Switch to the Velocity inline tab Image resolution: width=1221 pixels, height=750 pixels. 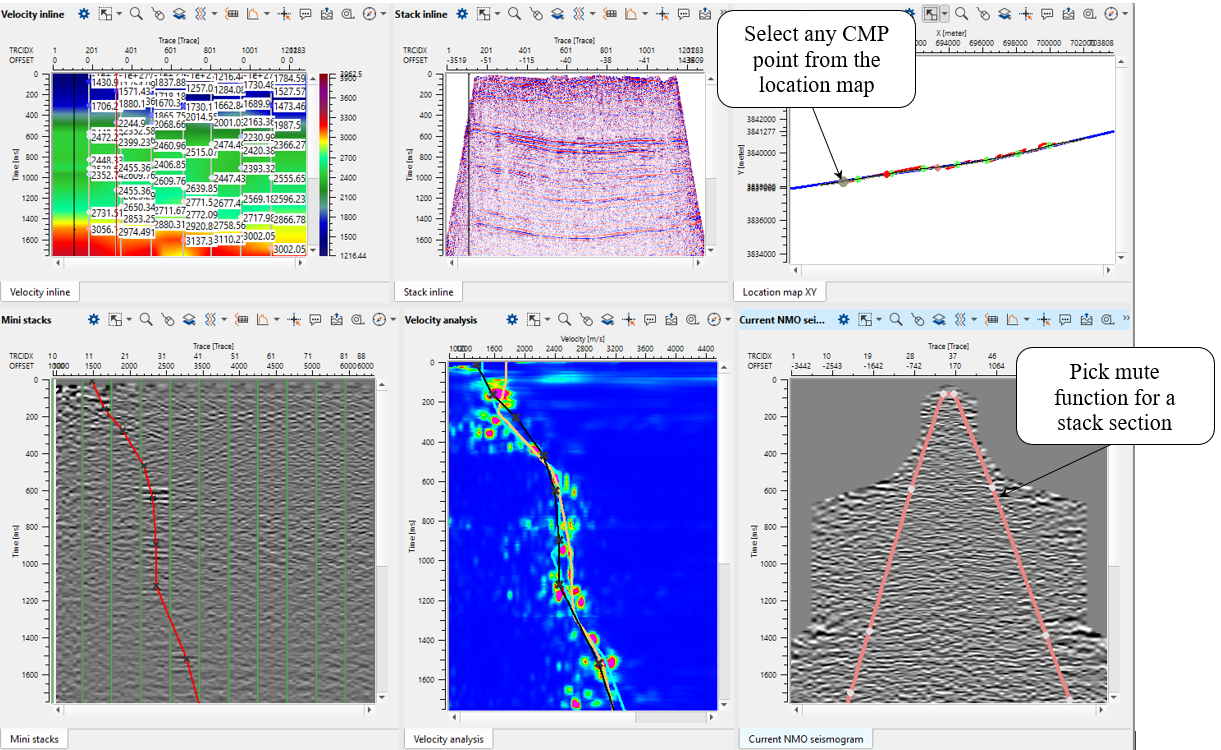click(40, 292)
